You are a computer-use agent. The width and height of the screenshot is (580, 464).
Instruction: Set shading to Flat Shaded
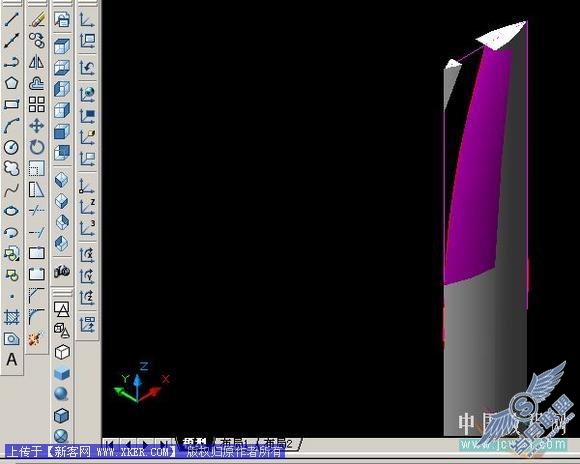62,373
